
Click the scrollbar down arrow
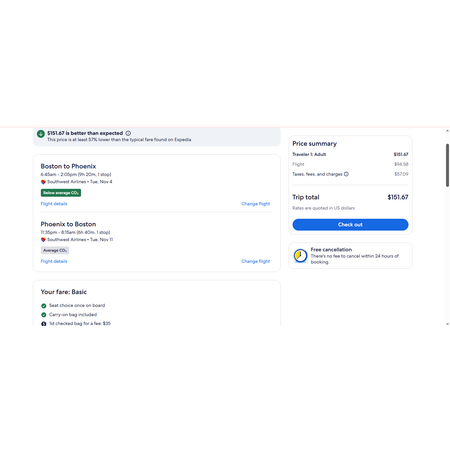coord(447,324)
